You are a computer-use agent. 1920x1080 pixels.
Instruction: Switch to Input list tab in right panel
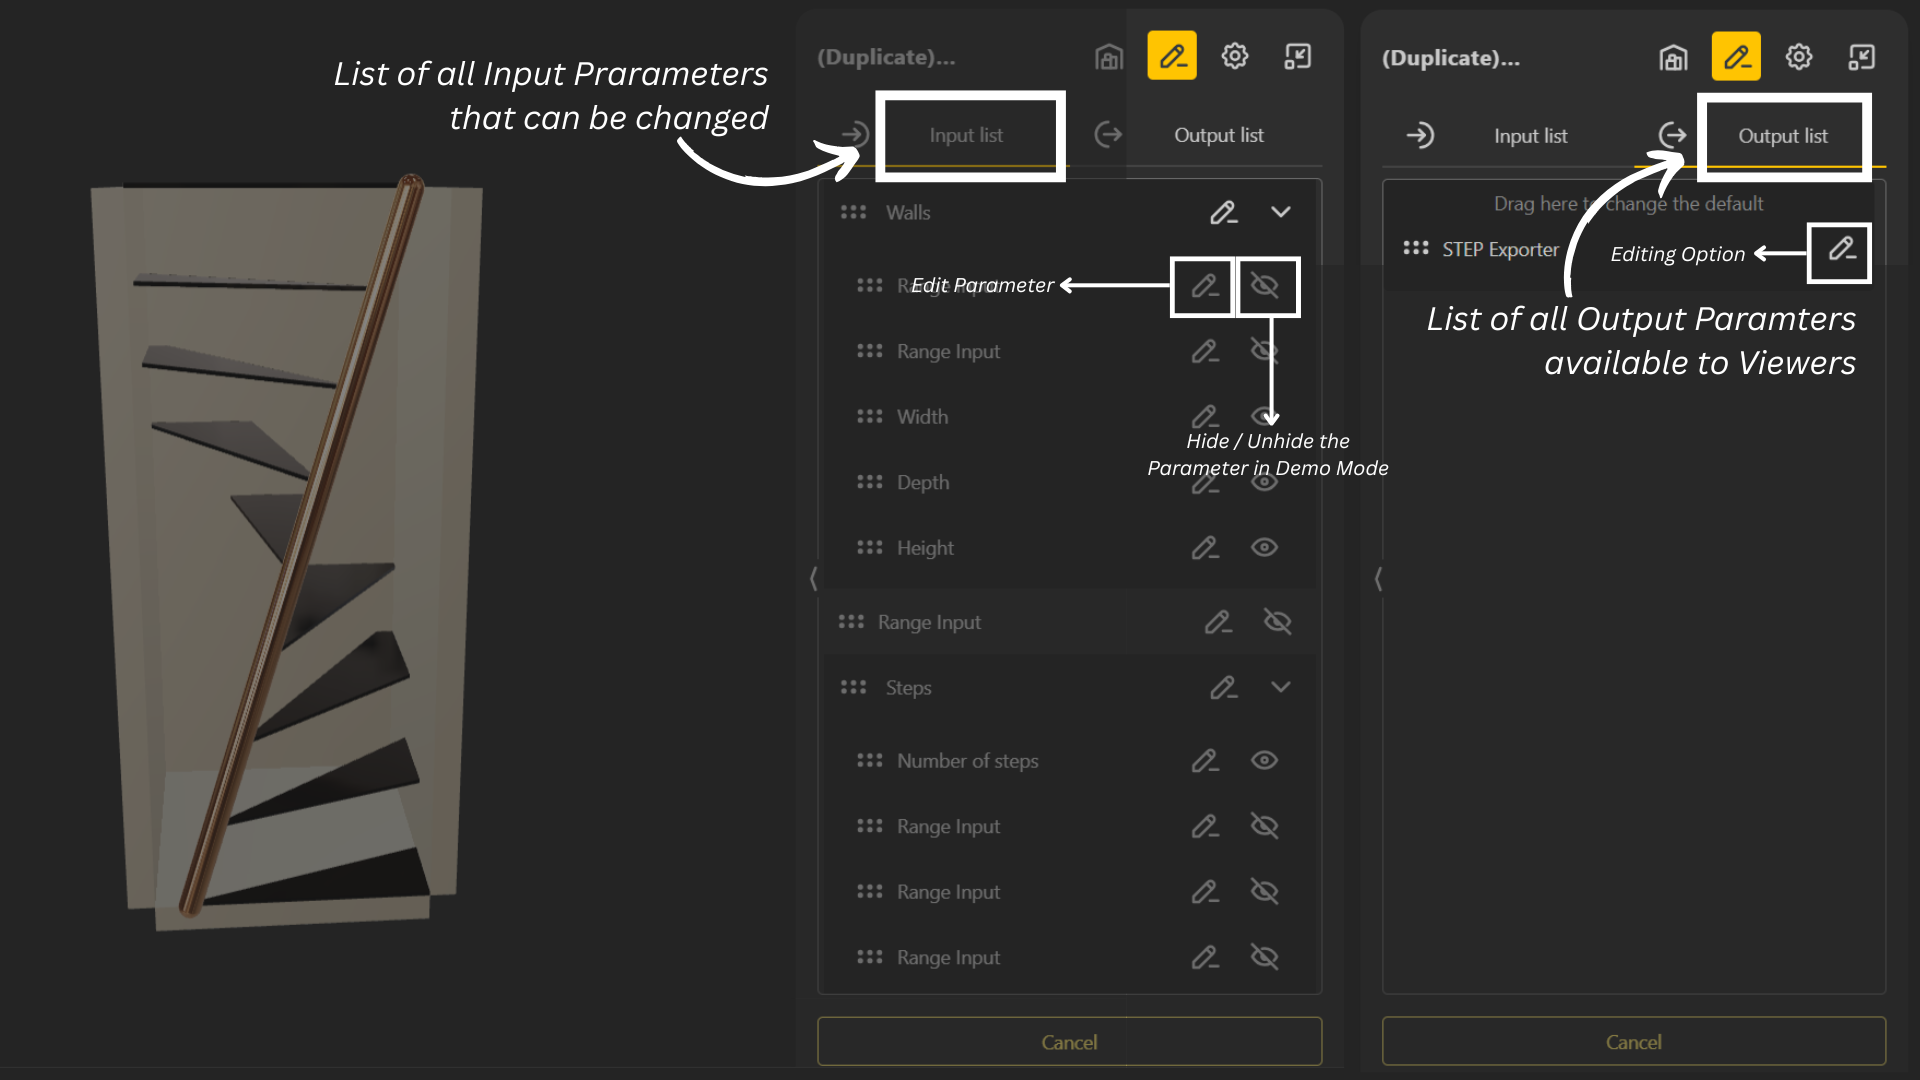[x=1530, y=136]
